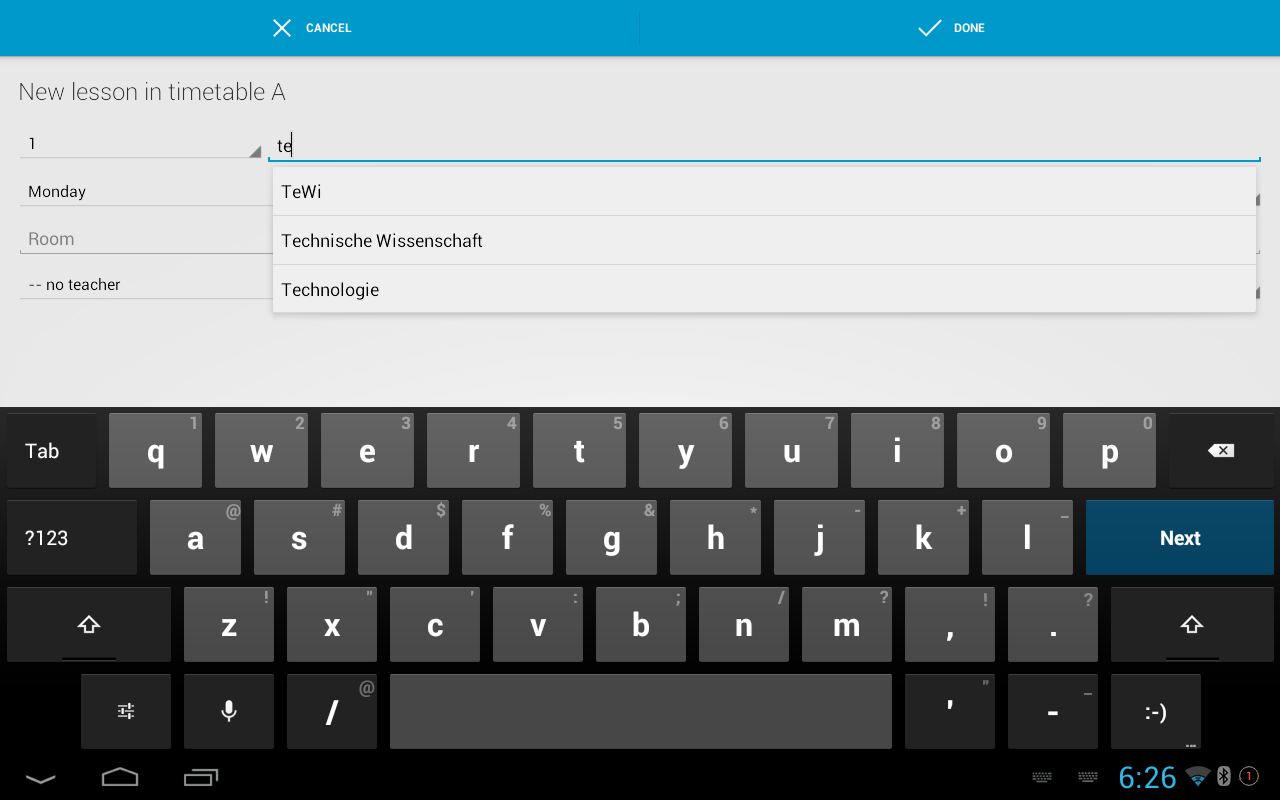This screenshot has height=800, width=1280.
Task: Toggle the right Shift key
Action: tap(1192, 625)
